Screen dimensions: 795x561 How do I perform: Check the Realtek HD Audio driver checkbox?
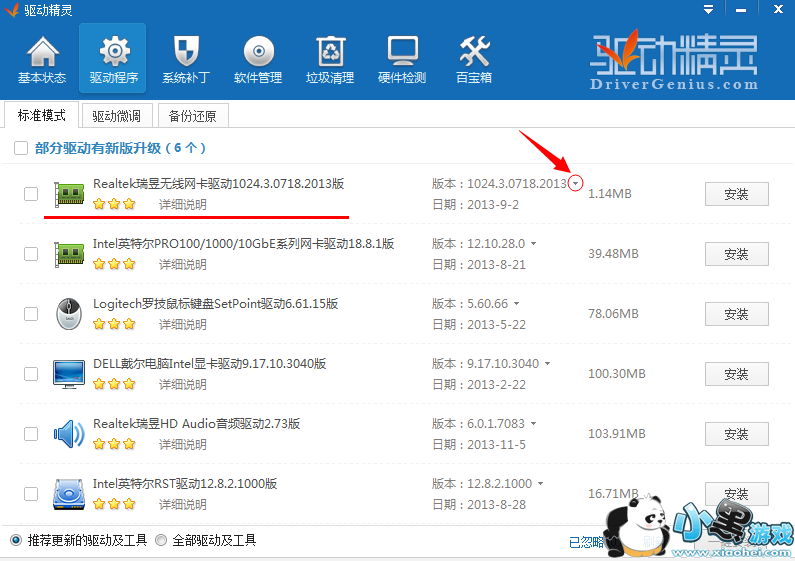(x=31, y=434)
